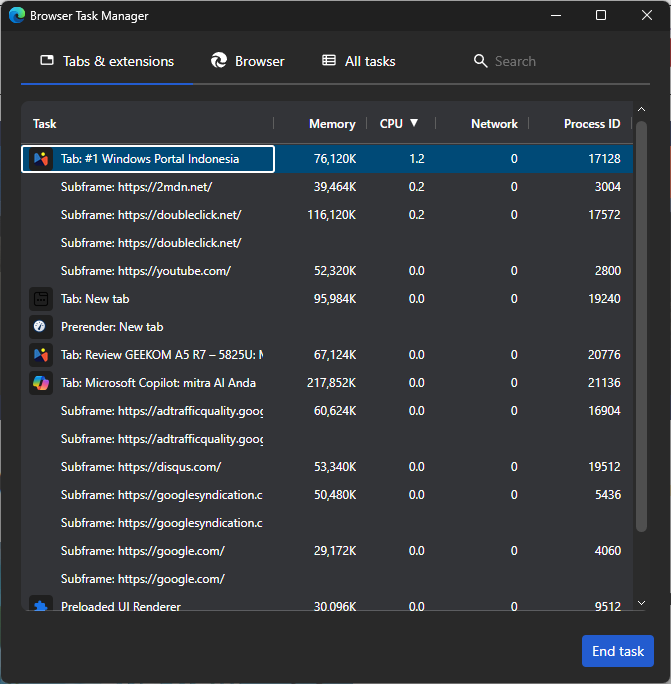This screenshot has height=684, width=671.
Task: Click the Preloaded UI Renderer puzzle icon
Action: pos(41,606)
